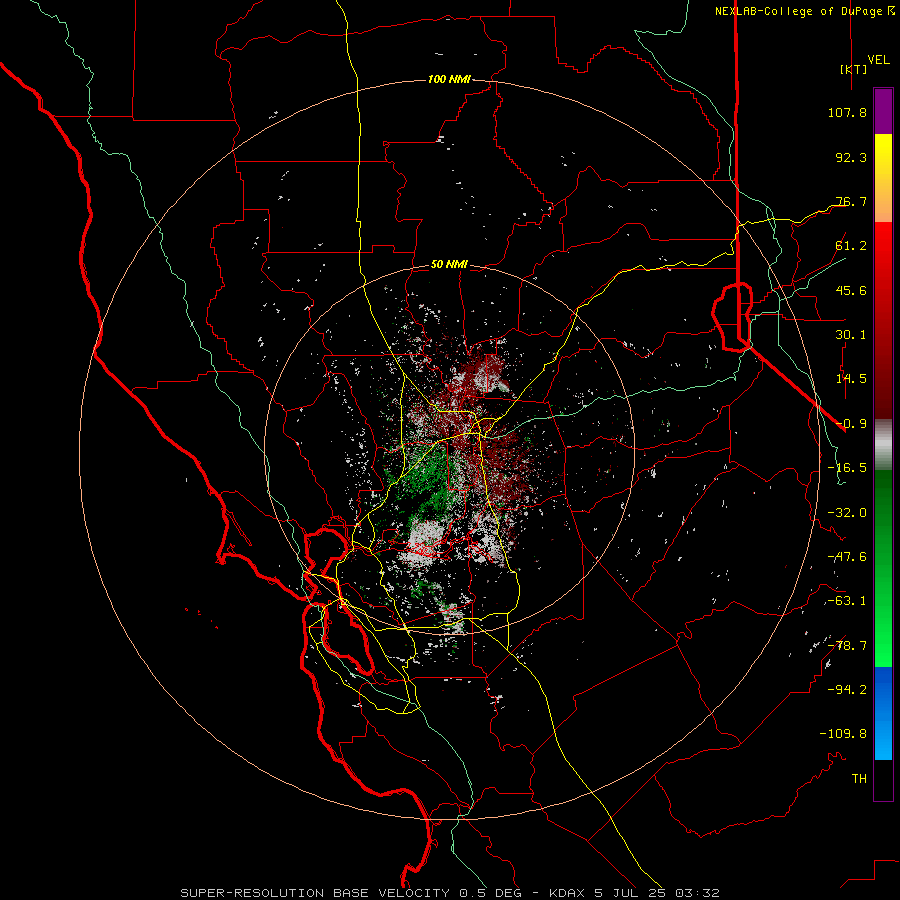Image resolution: width=900 pixels, height=900 pixels.
Task: Click the -78.7 legend value
Action: (x=847, y=646)
